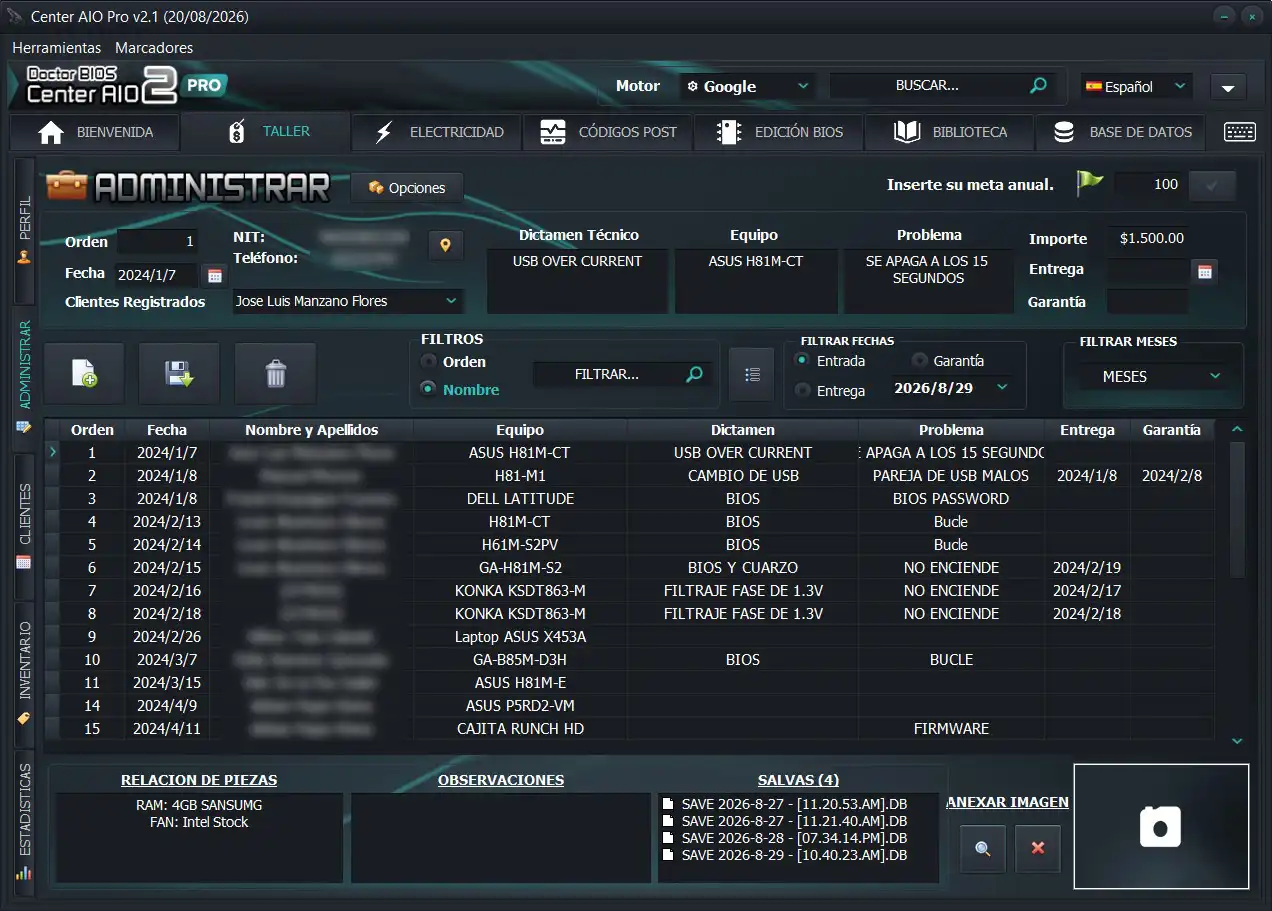
Task: Select the Entrega date radio button
Action: [x=802, y=390]
